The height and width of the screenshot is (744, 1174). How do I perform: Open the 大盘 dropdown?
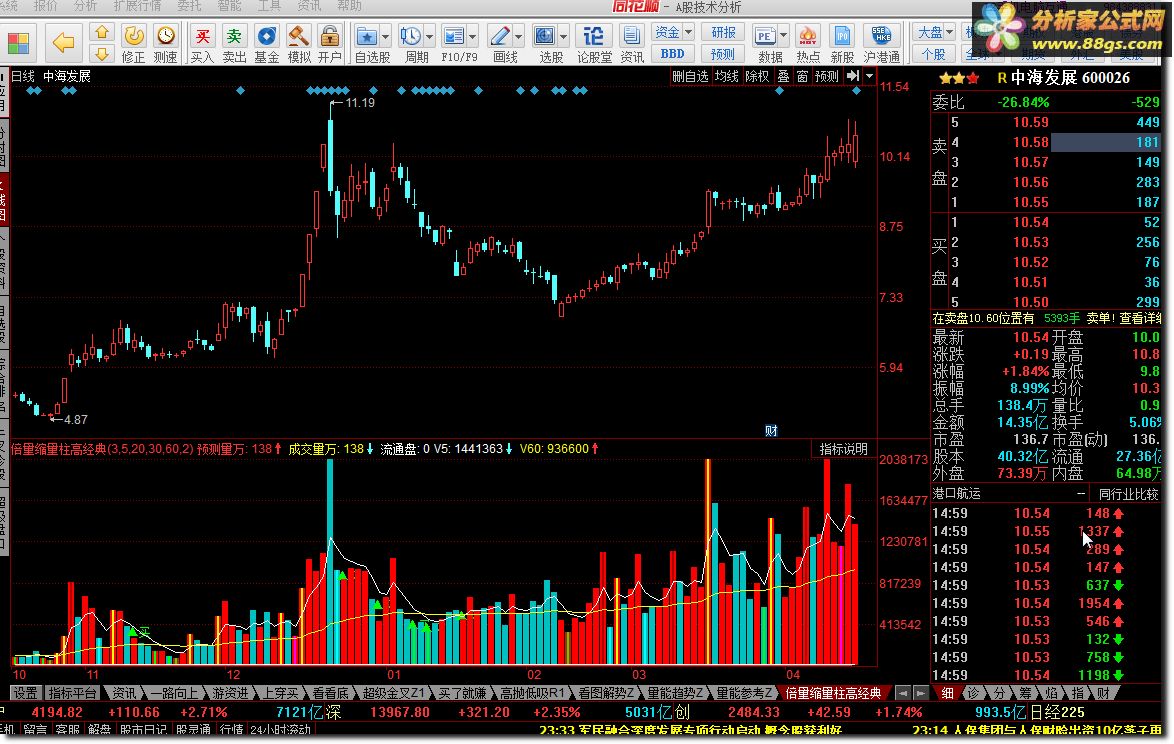click(x=934, y=32)
